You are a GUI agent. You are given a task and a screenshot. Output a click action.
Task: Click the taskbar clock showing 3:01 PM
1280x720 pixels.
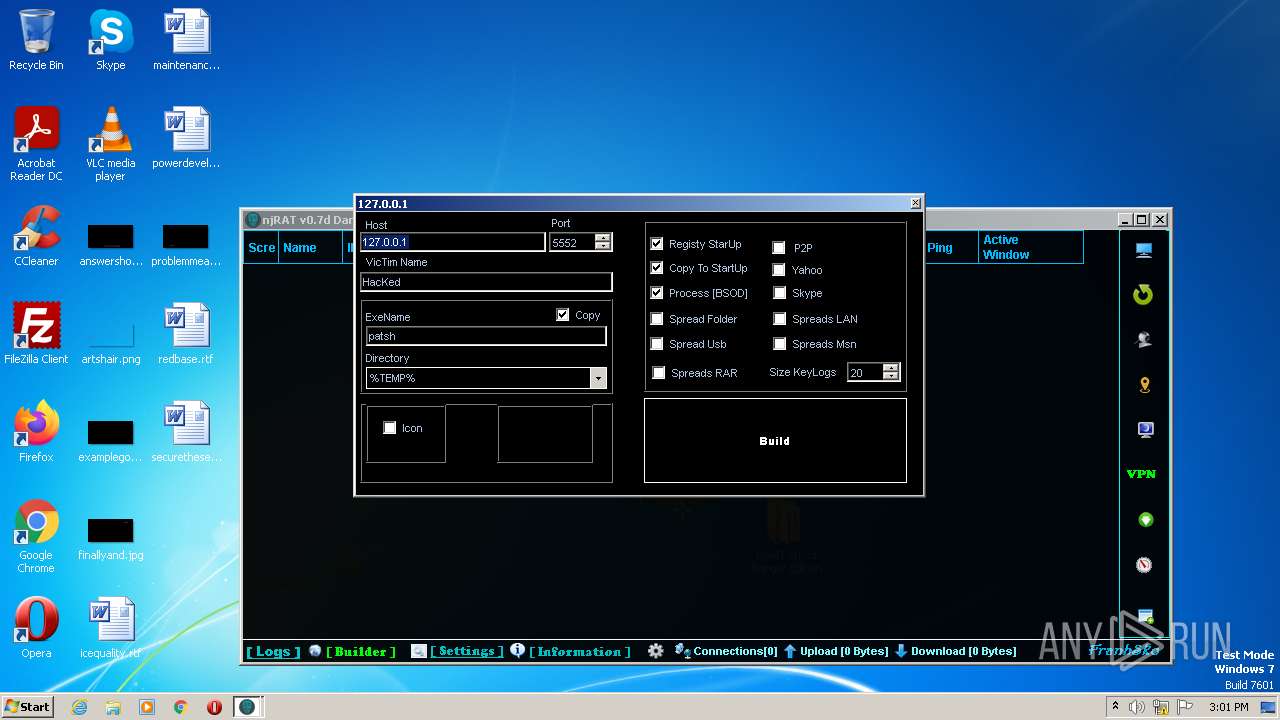[1228, 707]
